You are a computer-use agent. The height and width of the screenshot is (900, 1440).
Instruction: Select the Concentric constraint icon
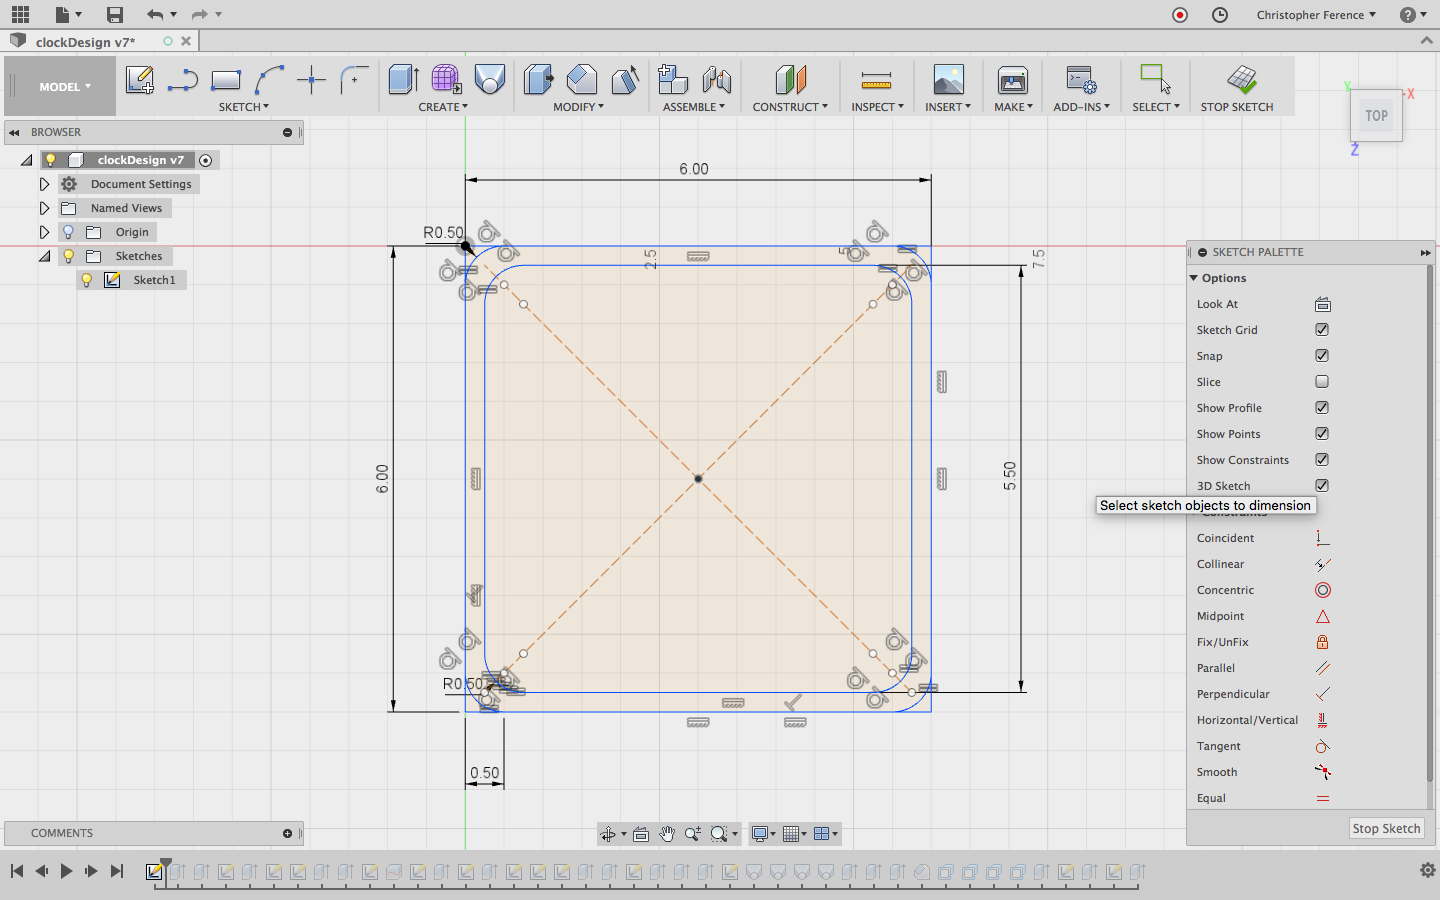click(1322, 591)
